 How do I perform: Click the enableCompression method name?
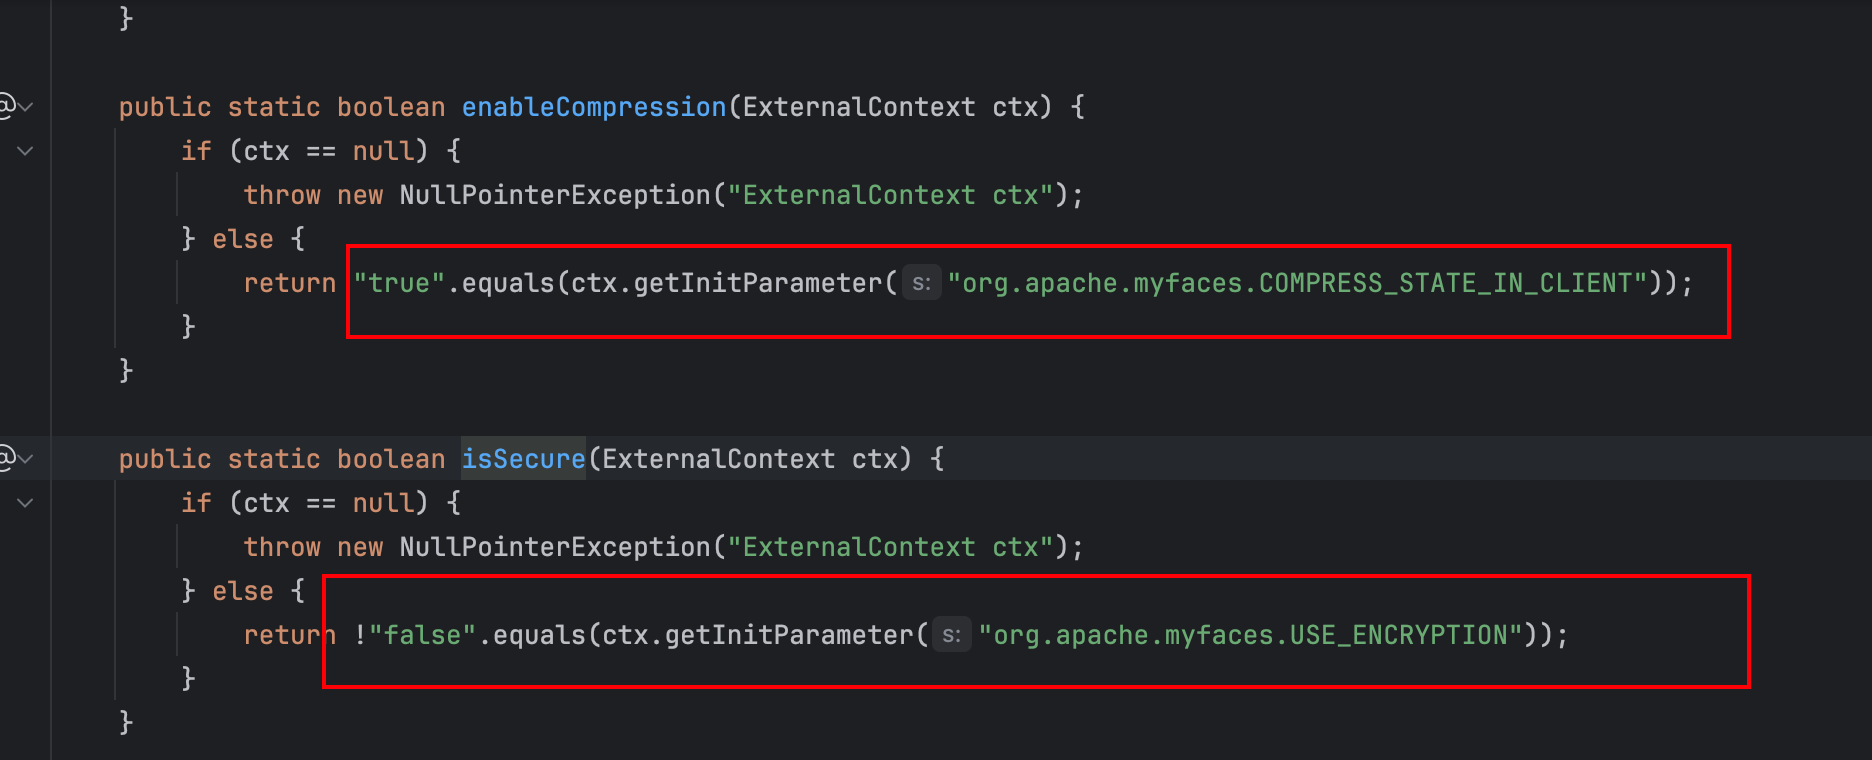594,107
